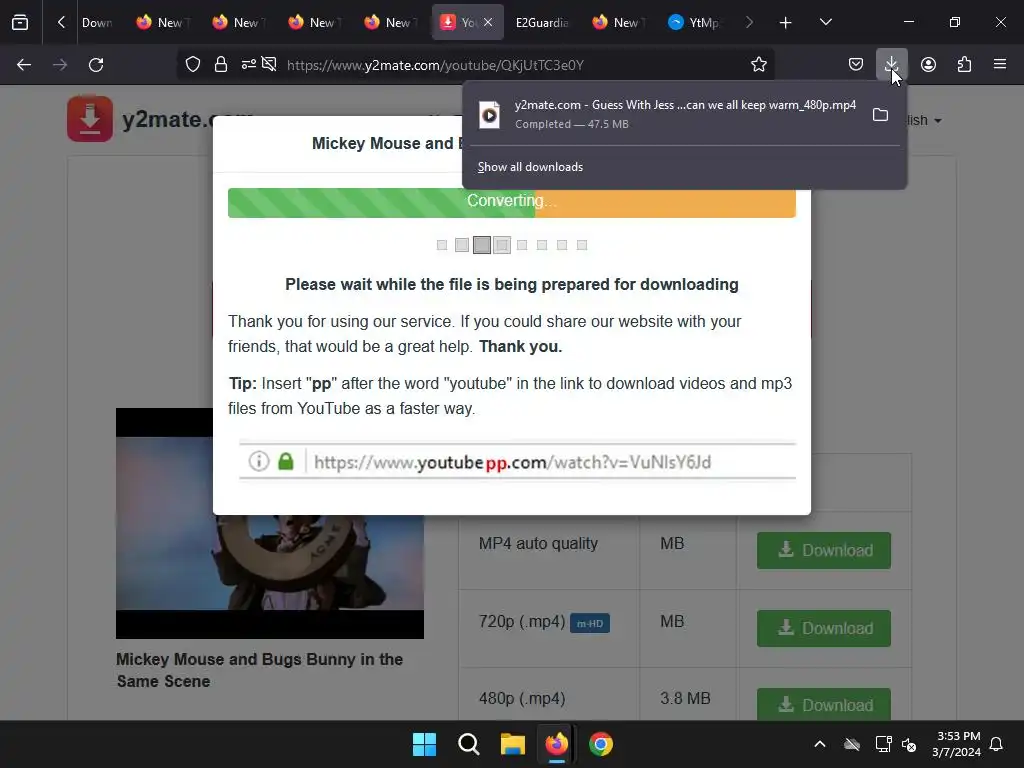Image resolution: width=1024 pixels, height=768 pixels.
Task: Click Show all downloads
Action: [530, 167]
